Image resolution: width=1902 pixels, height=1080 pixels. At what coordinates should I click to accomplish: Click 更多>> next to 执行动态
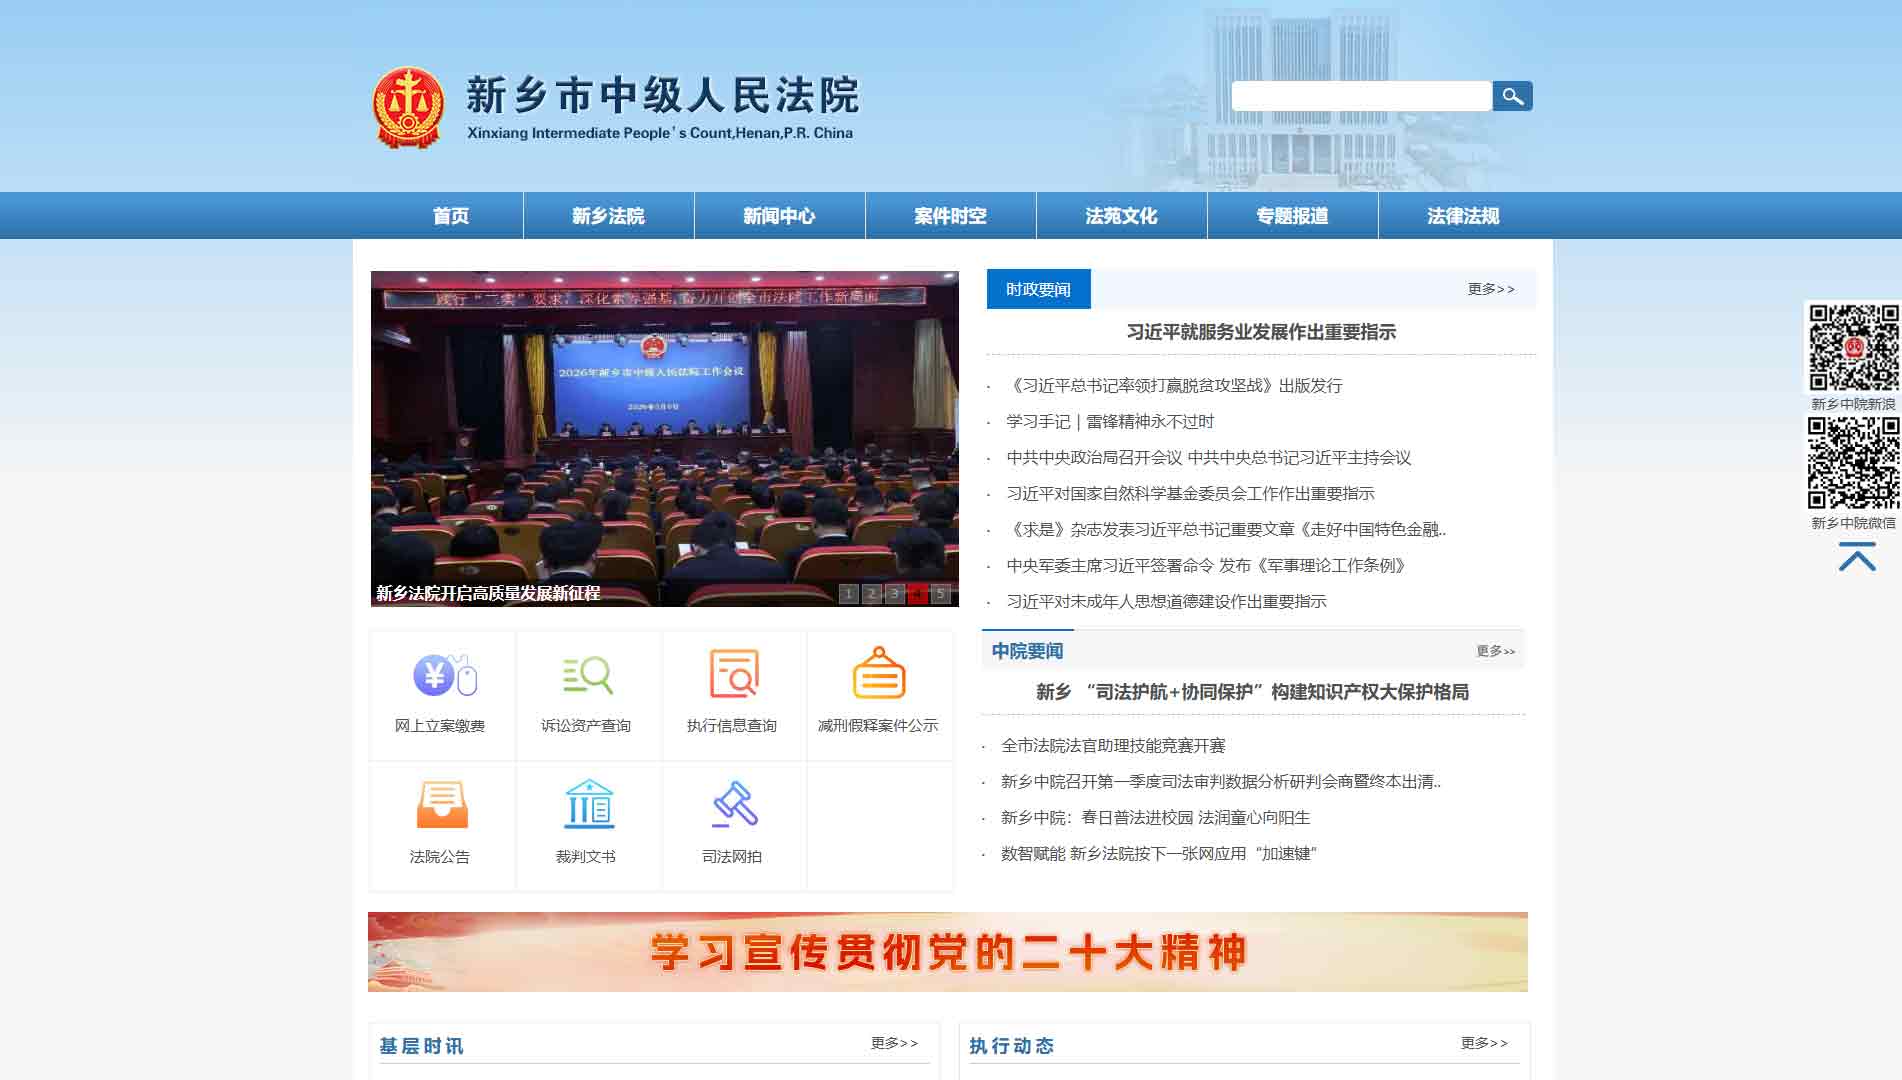point(1484,1043)
